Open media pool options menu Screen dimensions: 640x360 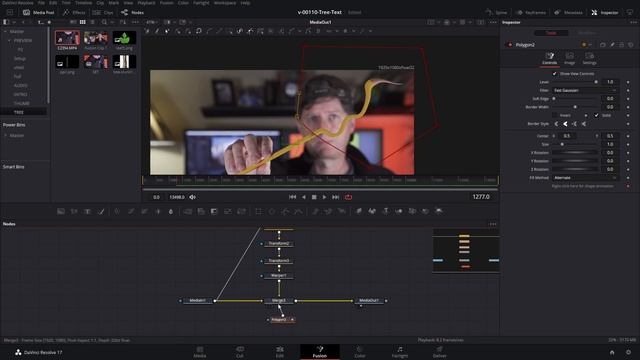[x=135, y=22]
